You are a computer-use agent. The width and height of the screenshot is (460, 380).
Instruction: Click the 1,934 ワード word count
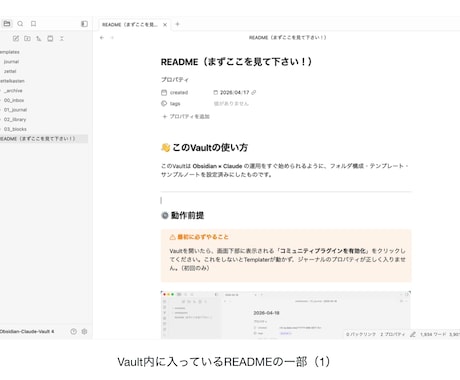[433, 334]
